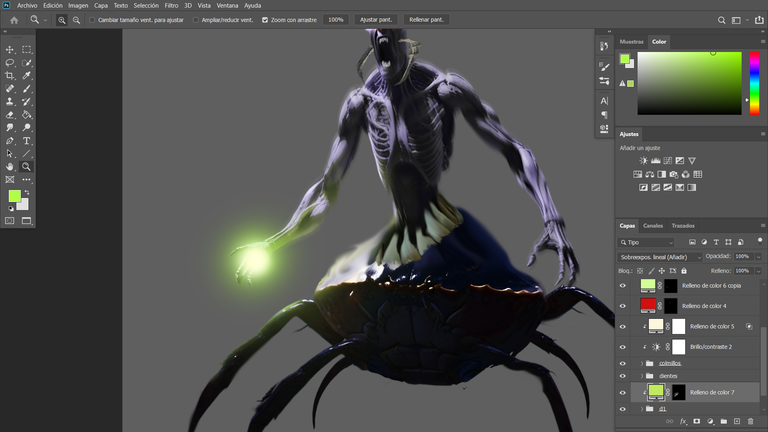768x432 pixels.
Task: Select the Lasso tool
Action: [x=10, y=63]
